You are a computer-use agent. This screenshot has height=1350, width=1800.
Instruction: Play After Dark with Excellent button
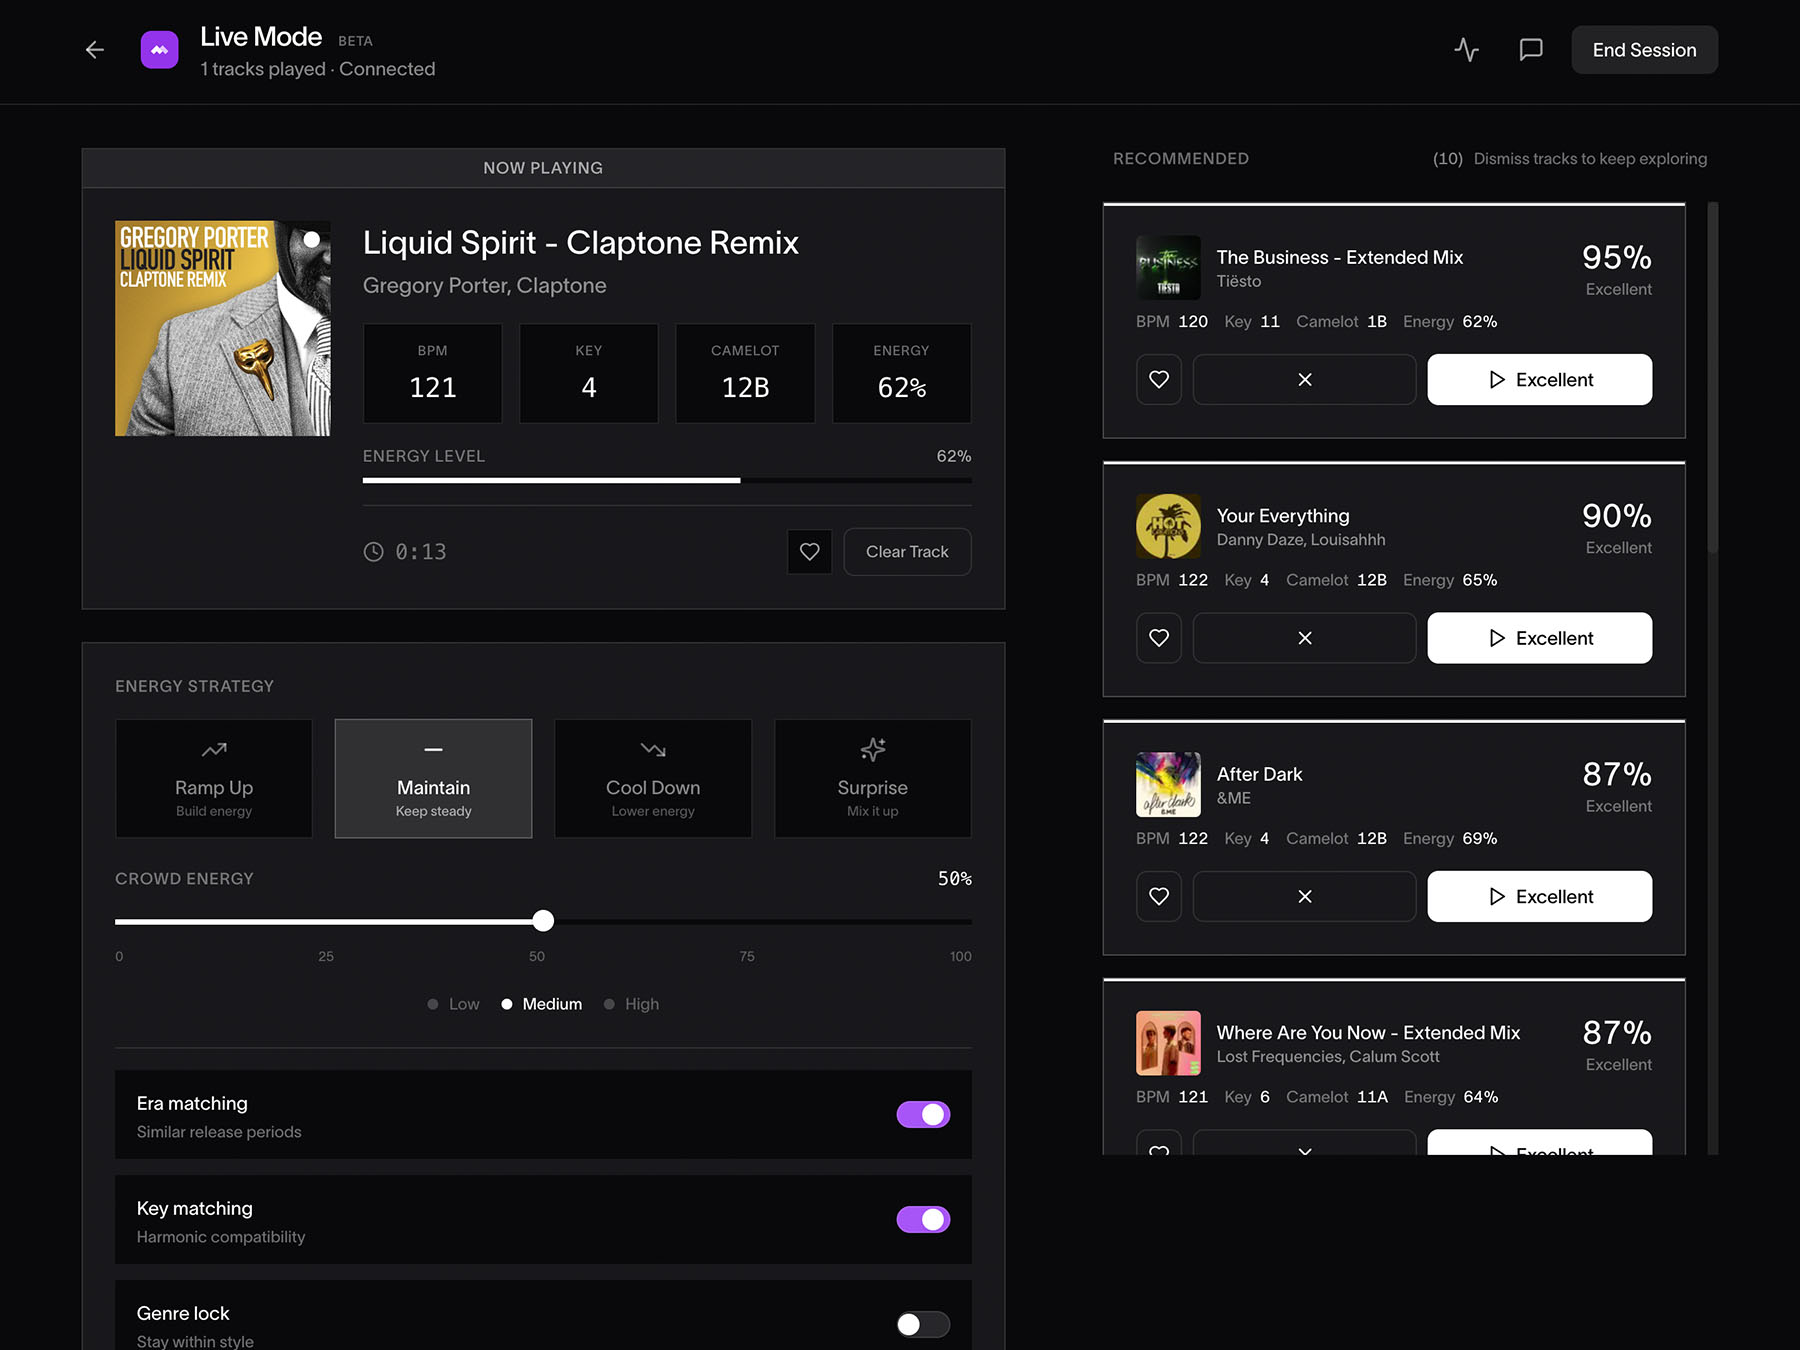pyautogui.click(x=1540, y=897)
